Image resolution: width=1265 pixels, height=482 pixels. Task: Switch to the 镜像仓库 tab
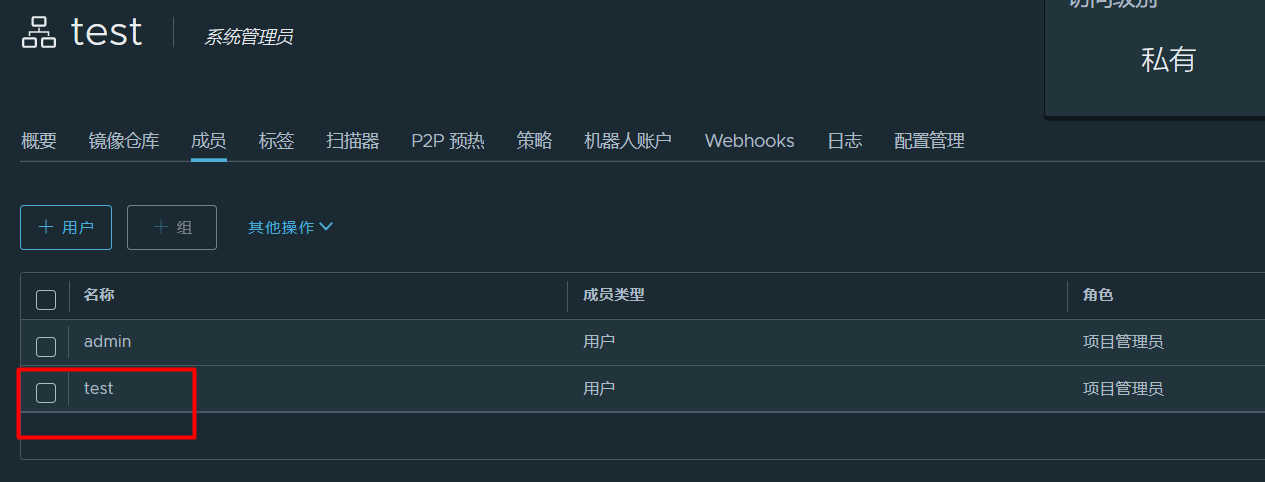(x=123, y=141)
